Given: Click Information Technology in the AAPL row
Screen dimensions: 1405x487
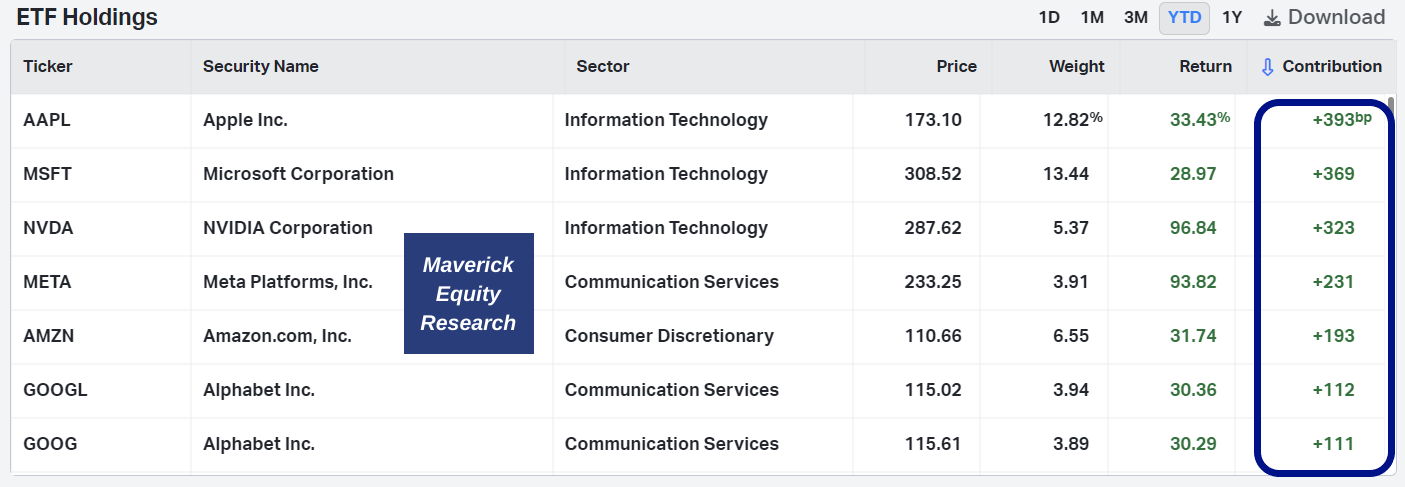Looking at the screenshot, I should 666,120.
